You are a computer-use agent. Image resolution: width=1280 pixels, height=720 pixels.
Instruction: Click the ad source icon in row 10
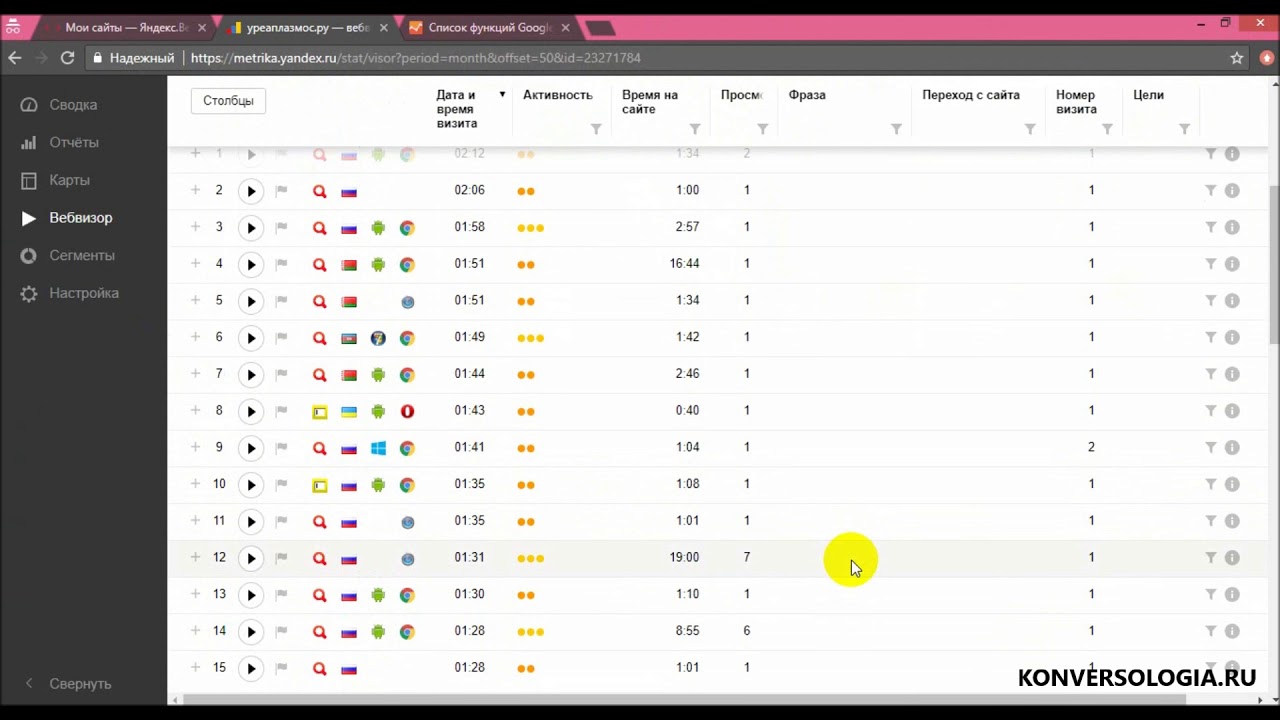pyautogui.click(x=320, y=485)
